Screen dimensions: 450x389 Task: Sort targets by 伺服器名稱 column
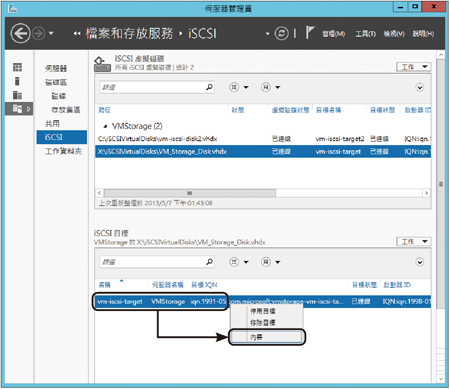point(167,285)
